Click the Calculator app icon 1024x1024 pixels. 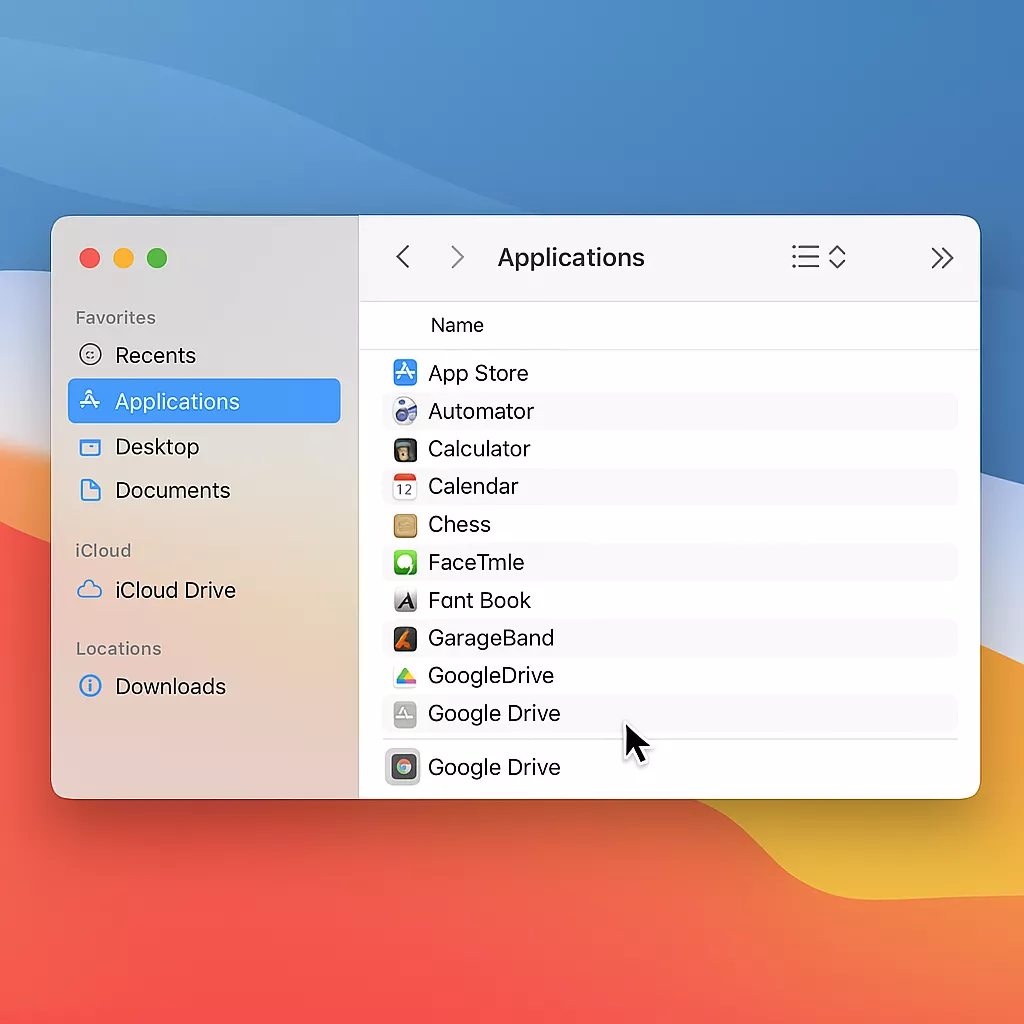[x=405, y=449]
